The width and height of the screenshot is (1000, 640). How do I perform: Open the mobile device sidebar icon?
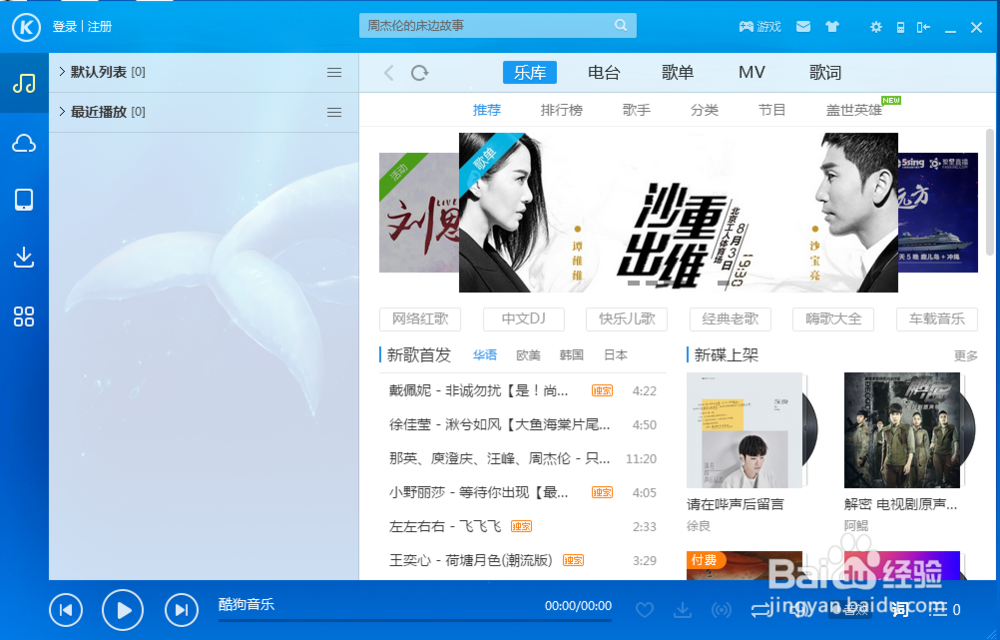point(24,200)
